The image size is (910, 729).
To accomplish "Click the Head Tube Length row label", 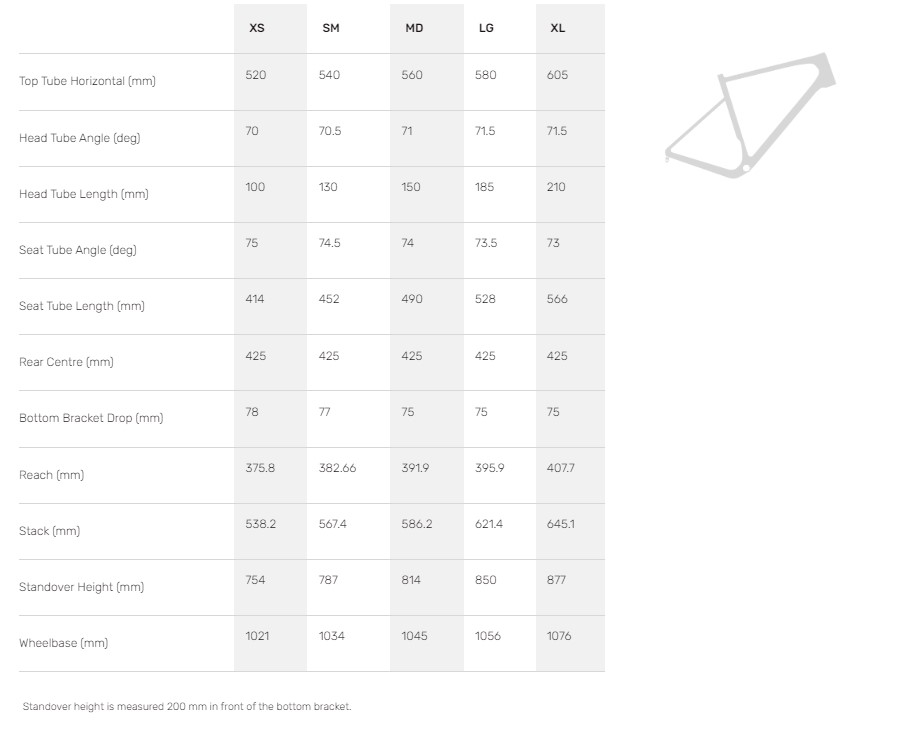I will [x=83, y=194].
